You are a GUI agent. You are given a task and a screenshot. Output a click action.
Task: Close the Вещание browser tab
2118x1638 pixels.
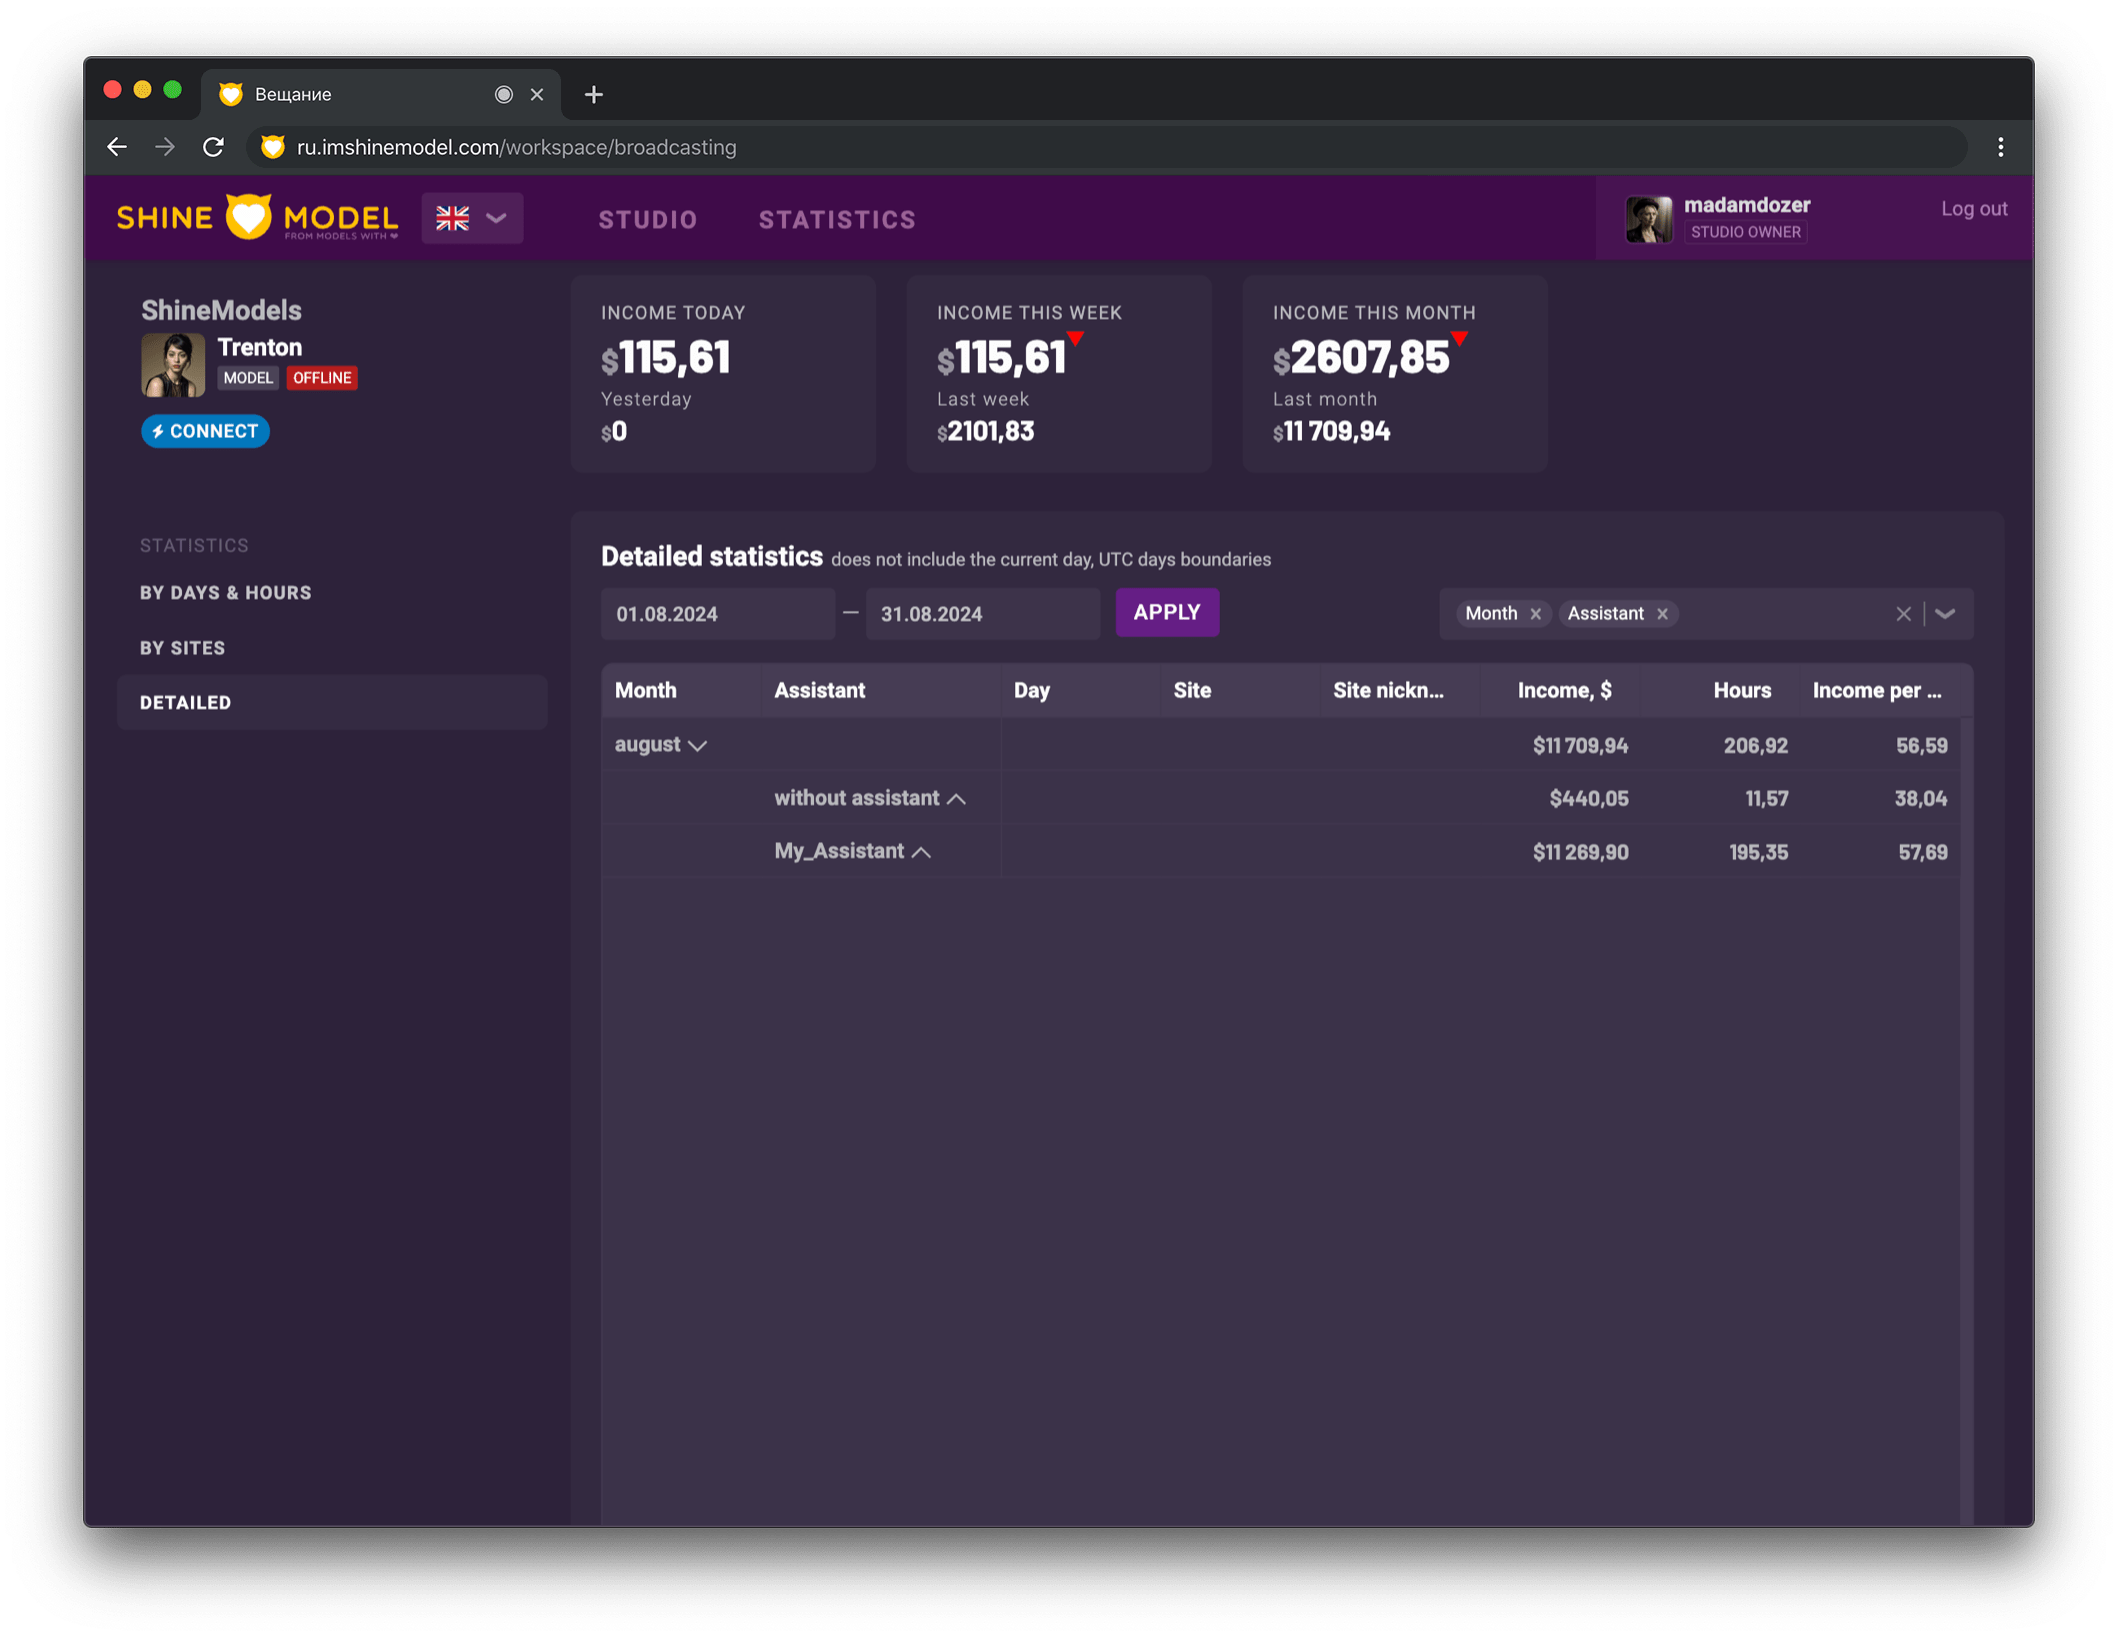[537, 94]
